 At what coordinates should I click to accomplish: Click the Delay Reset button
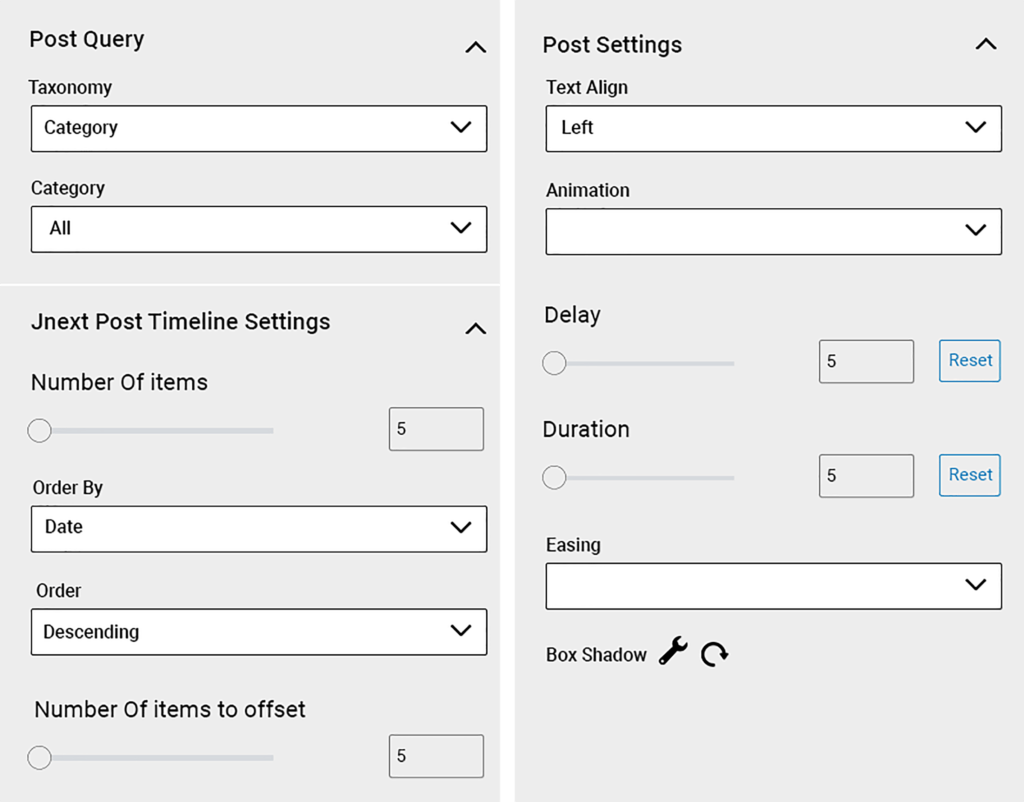970,361
